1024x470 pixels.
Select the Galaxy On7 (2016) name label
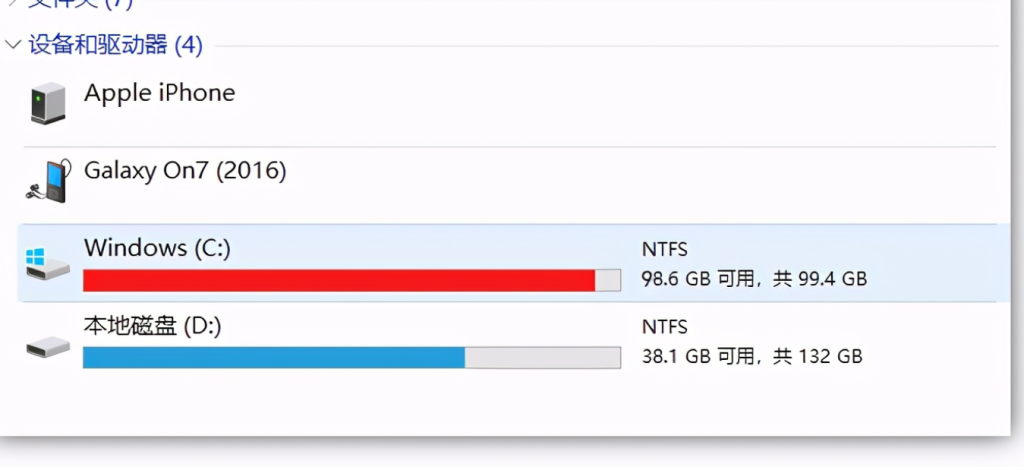click(x=185, y=171)
